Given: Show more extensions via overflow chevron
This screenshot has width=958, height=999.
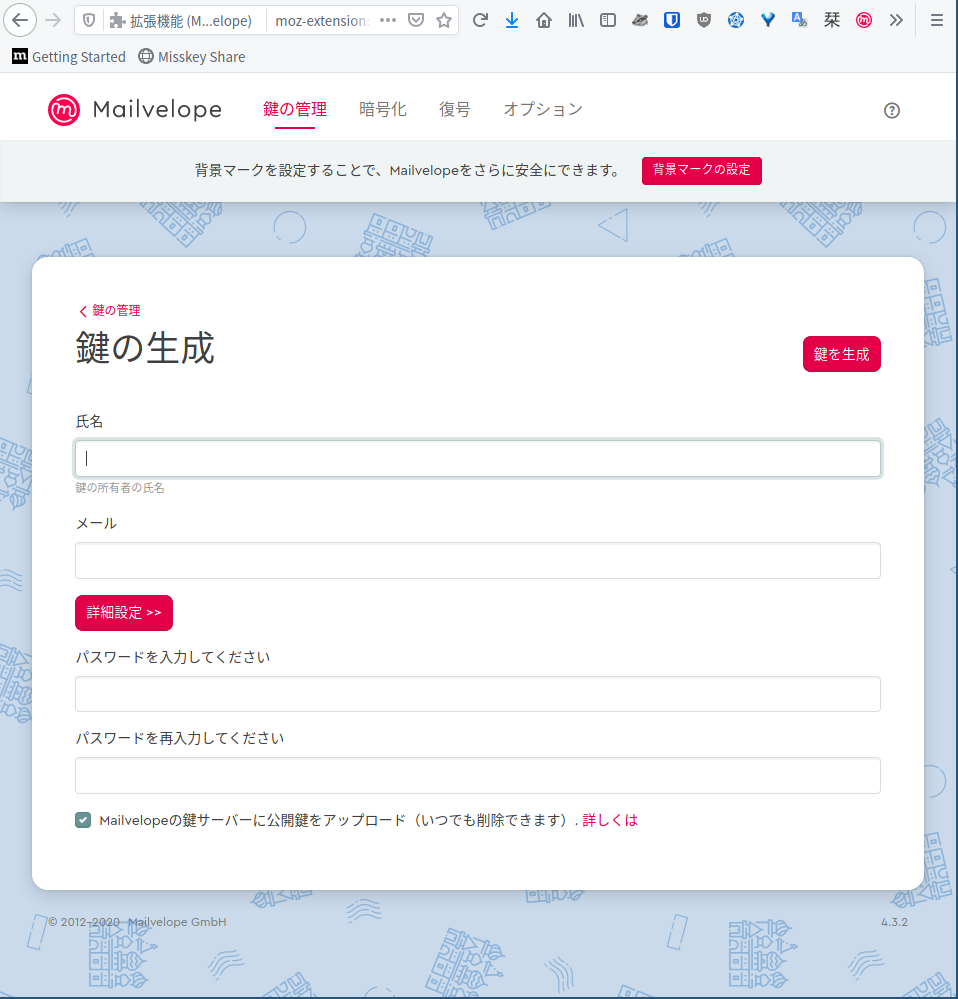Looking at the screenshot, I should (x=896, y=20).
